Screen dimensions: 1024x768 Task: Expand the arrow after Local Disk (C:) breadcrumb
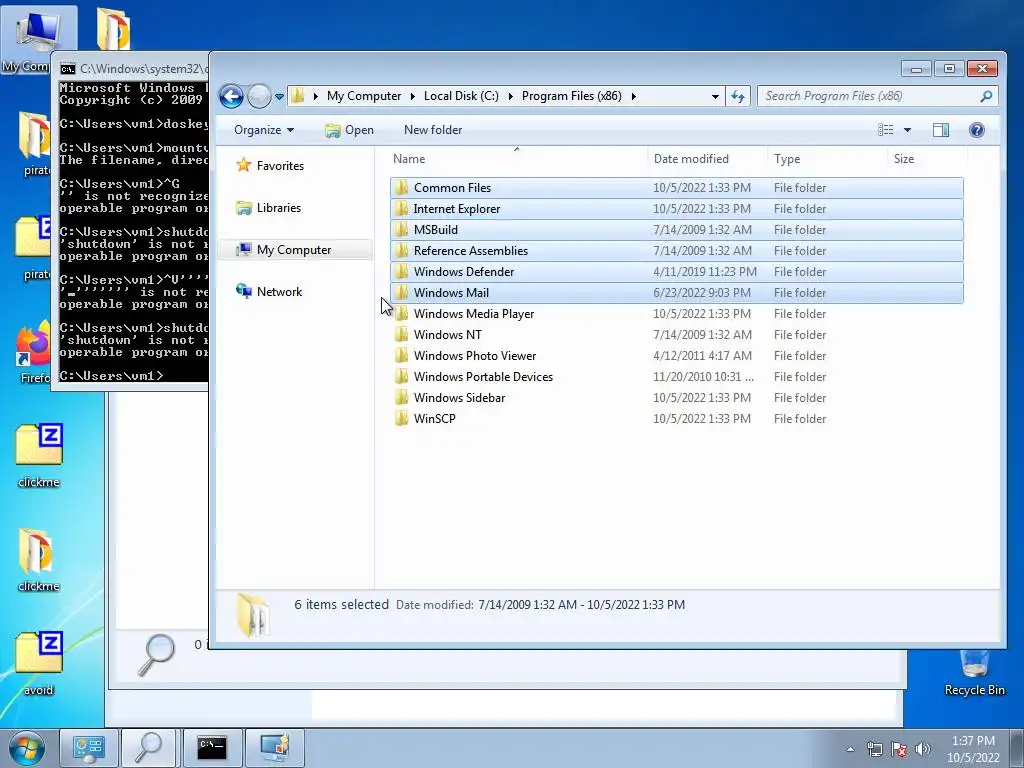tap(509, 96)
